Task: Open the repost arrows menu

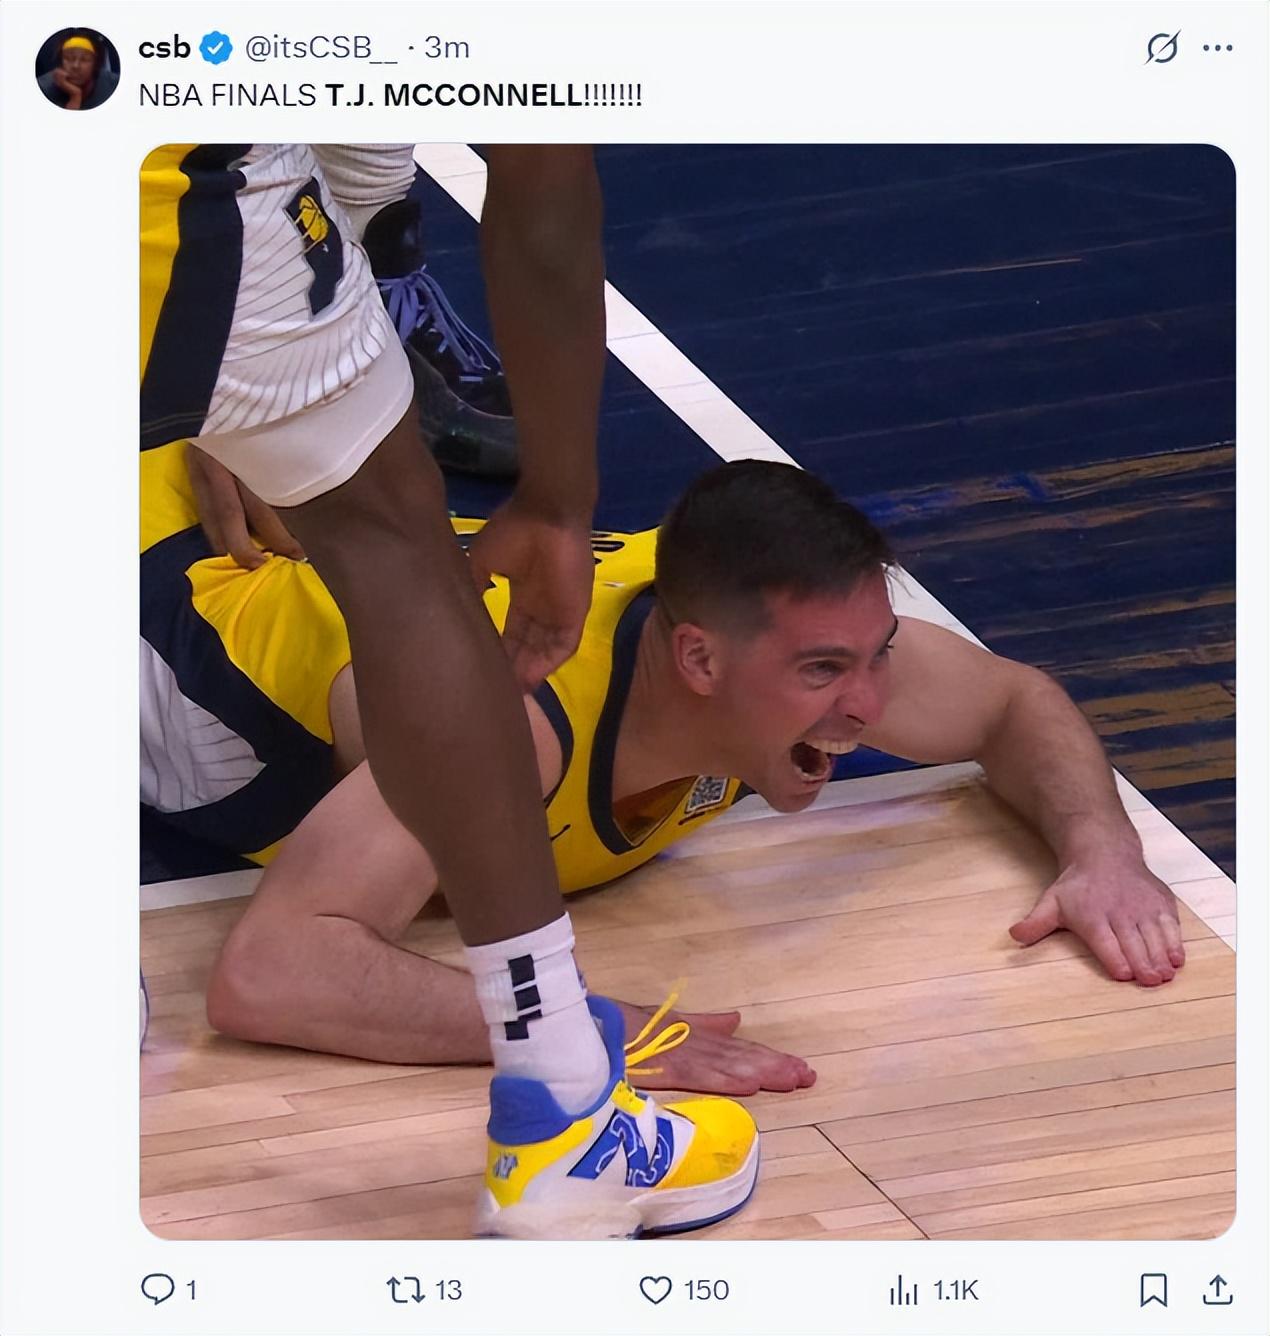Action: 405,1290
